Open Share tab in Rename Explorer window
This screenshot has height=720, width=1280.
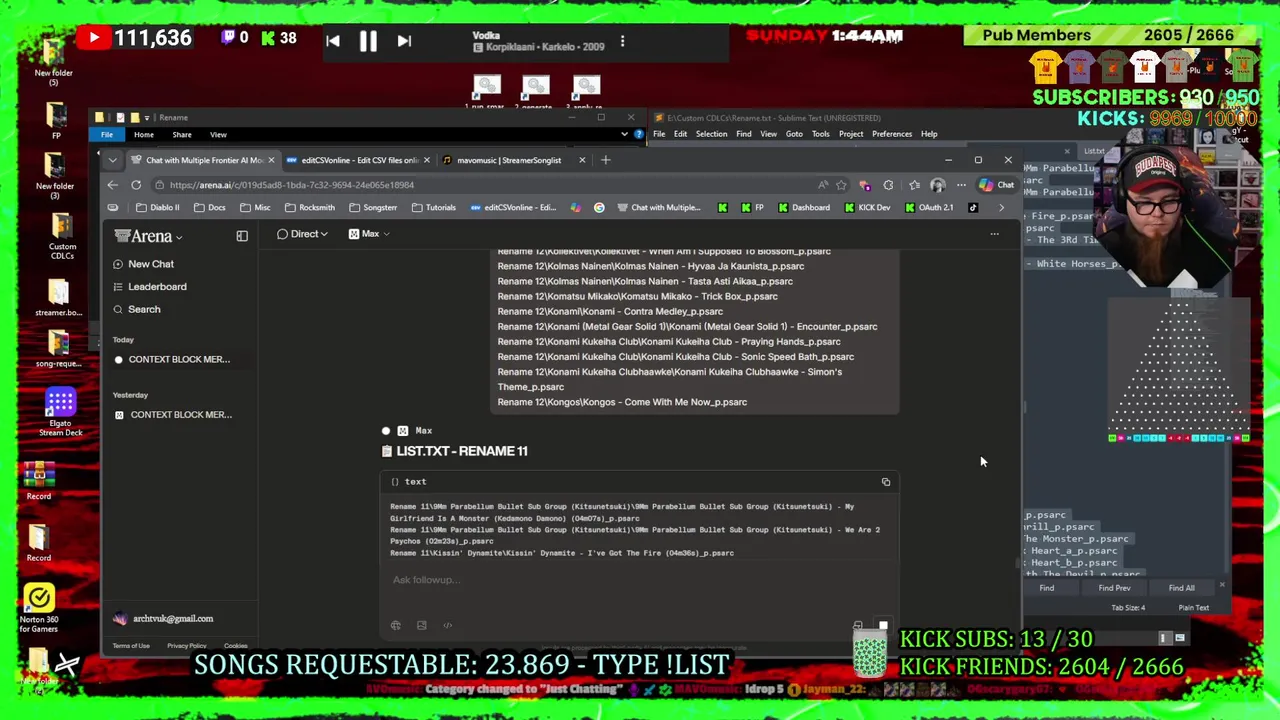[182, 135]
